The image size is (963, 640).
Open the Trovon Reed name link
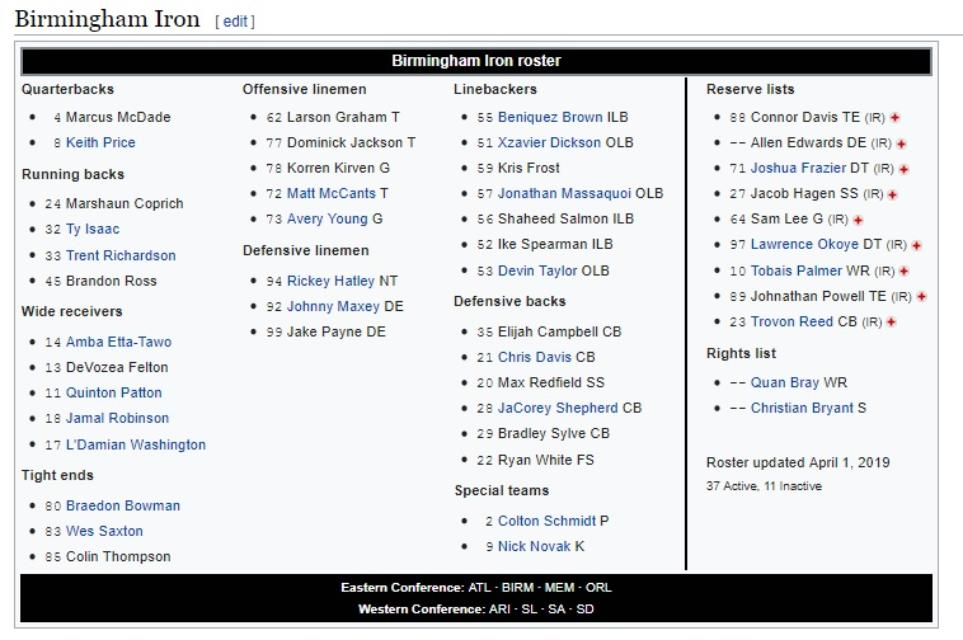pos(792,322)
